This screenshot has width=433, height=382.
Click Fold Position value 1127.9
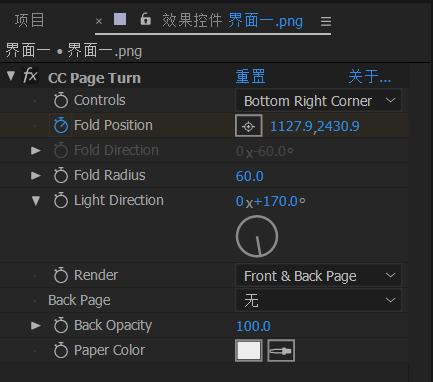coord(291,126)
